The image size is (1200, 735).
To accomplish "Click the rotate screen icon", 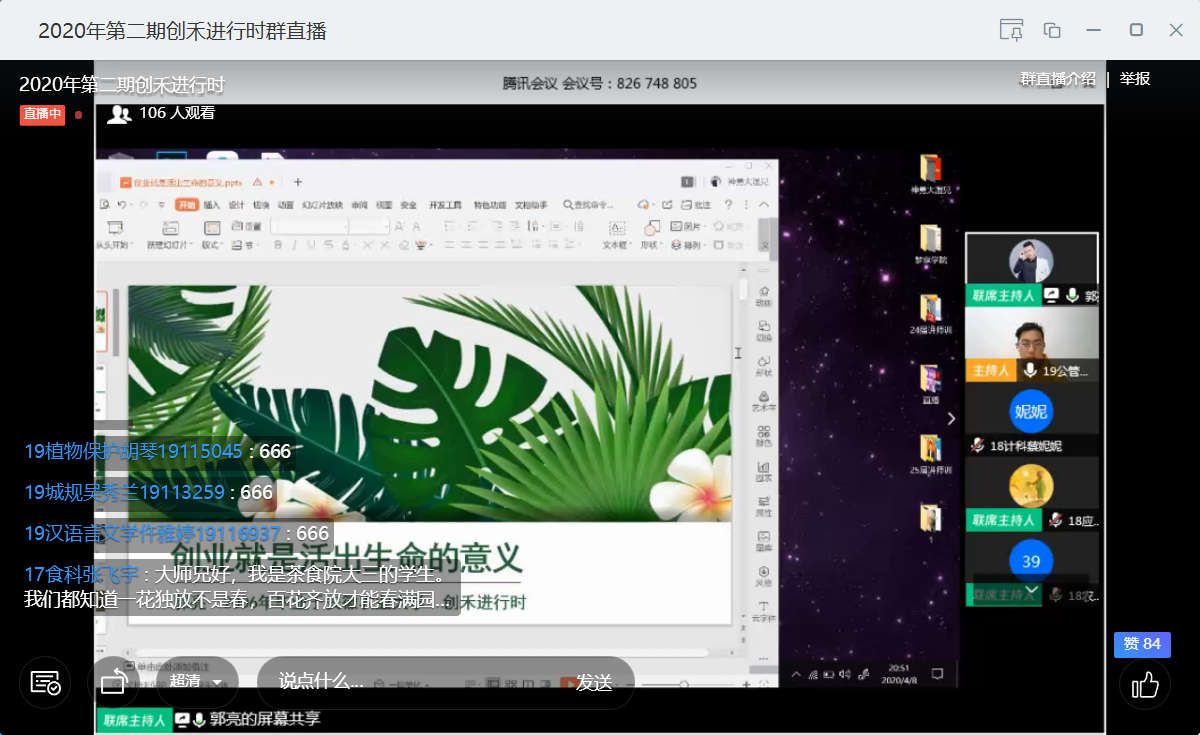I will 113,682.
